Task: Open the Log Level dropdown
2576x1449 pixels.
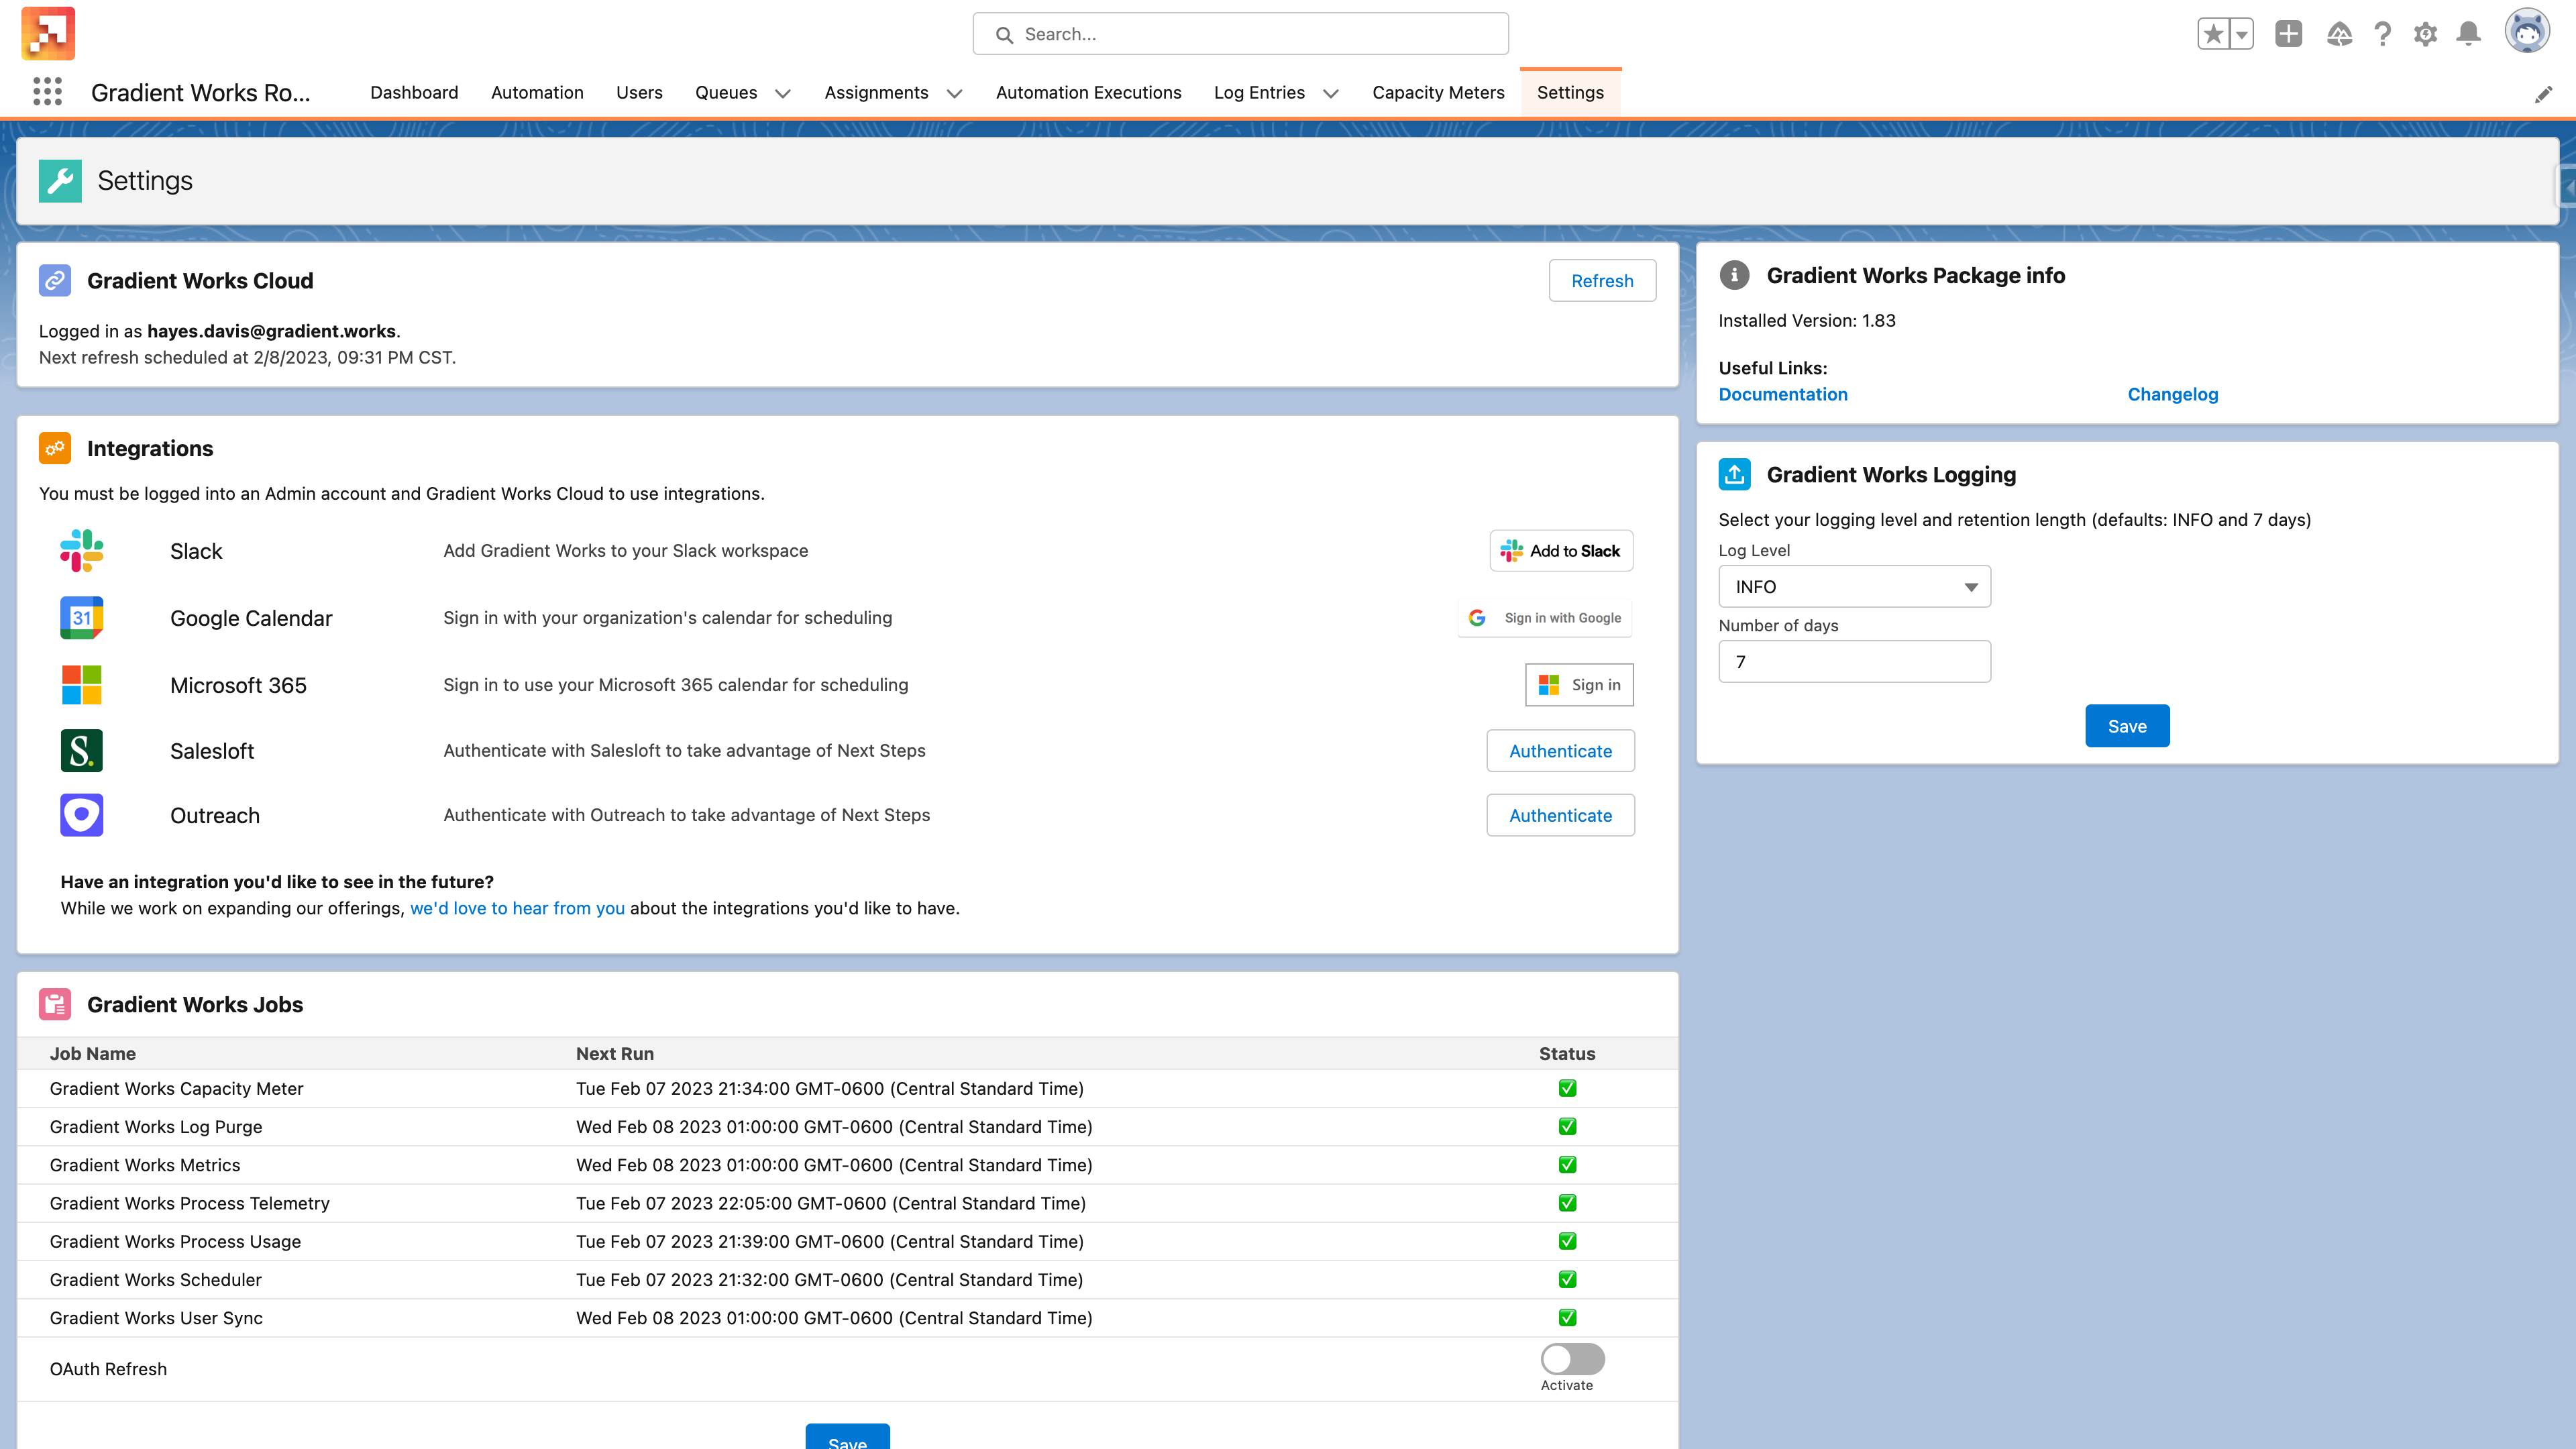Action: [1854, 587]
